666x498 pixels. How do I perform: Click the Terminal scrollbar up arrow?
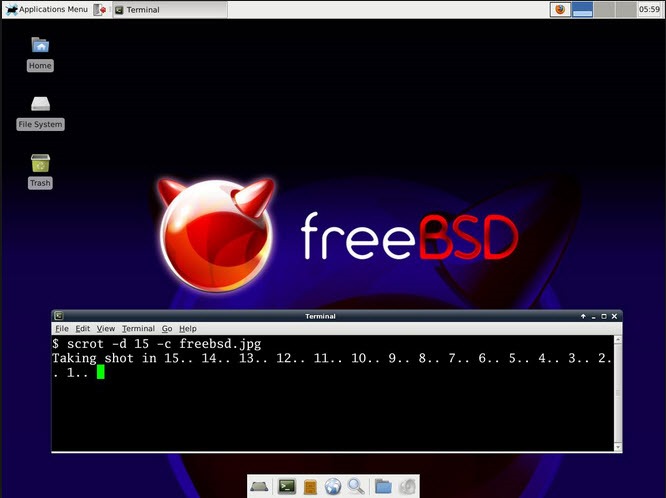(618, 340)
